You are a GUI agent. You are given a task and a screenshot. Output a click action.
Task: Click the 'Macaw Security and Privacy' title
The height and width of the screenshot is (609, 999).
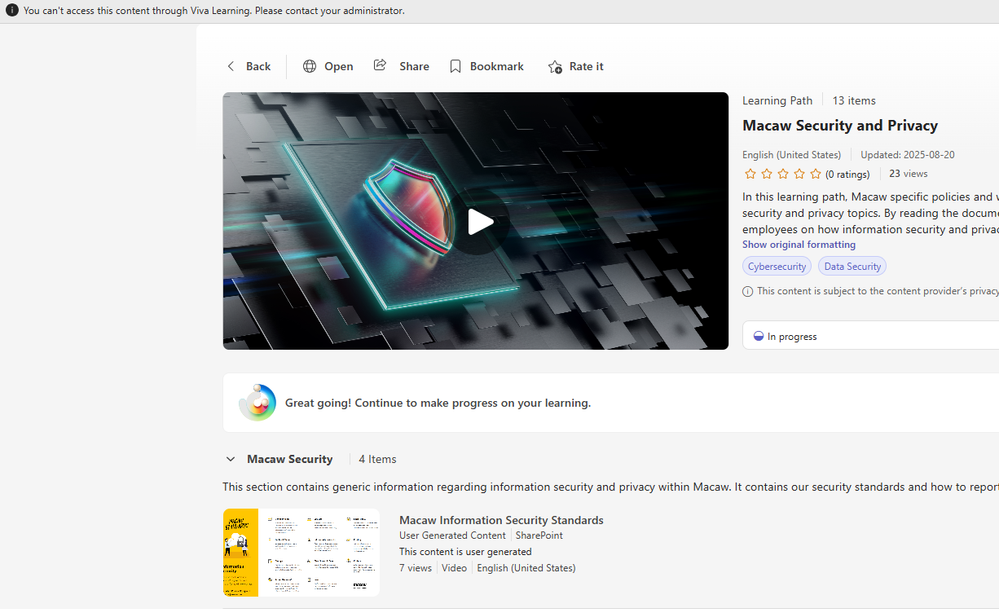(840, 125)
